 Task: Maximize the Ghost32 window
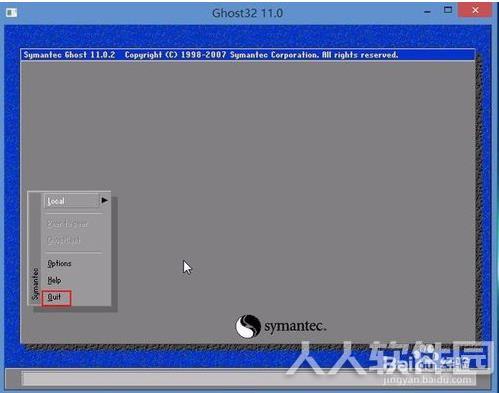click(448, 10)
